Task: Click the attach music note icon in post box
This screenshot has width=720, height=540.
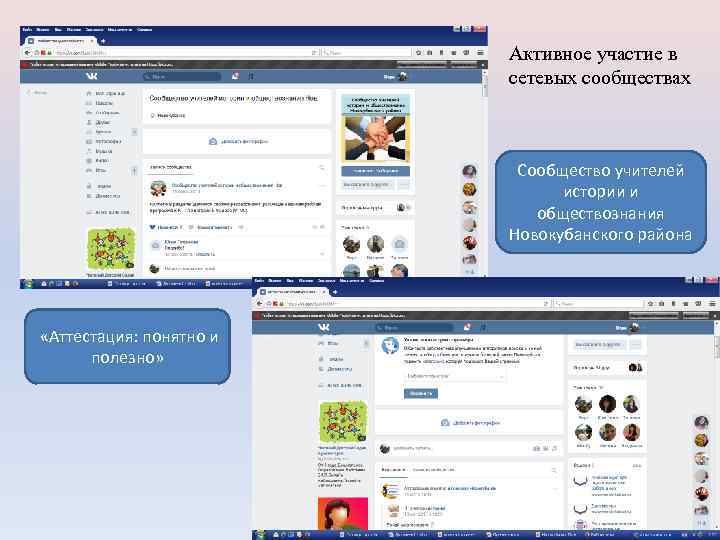Action: 555,448
